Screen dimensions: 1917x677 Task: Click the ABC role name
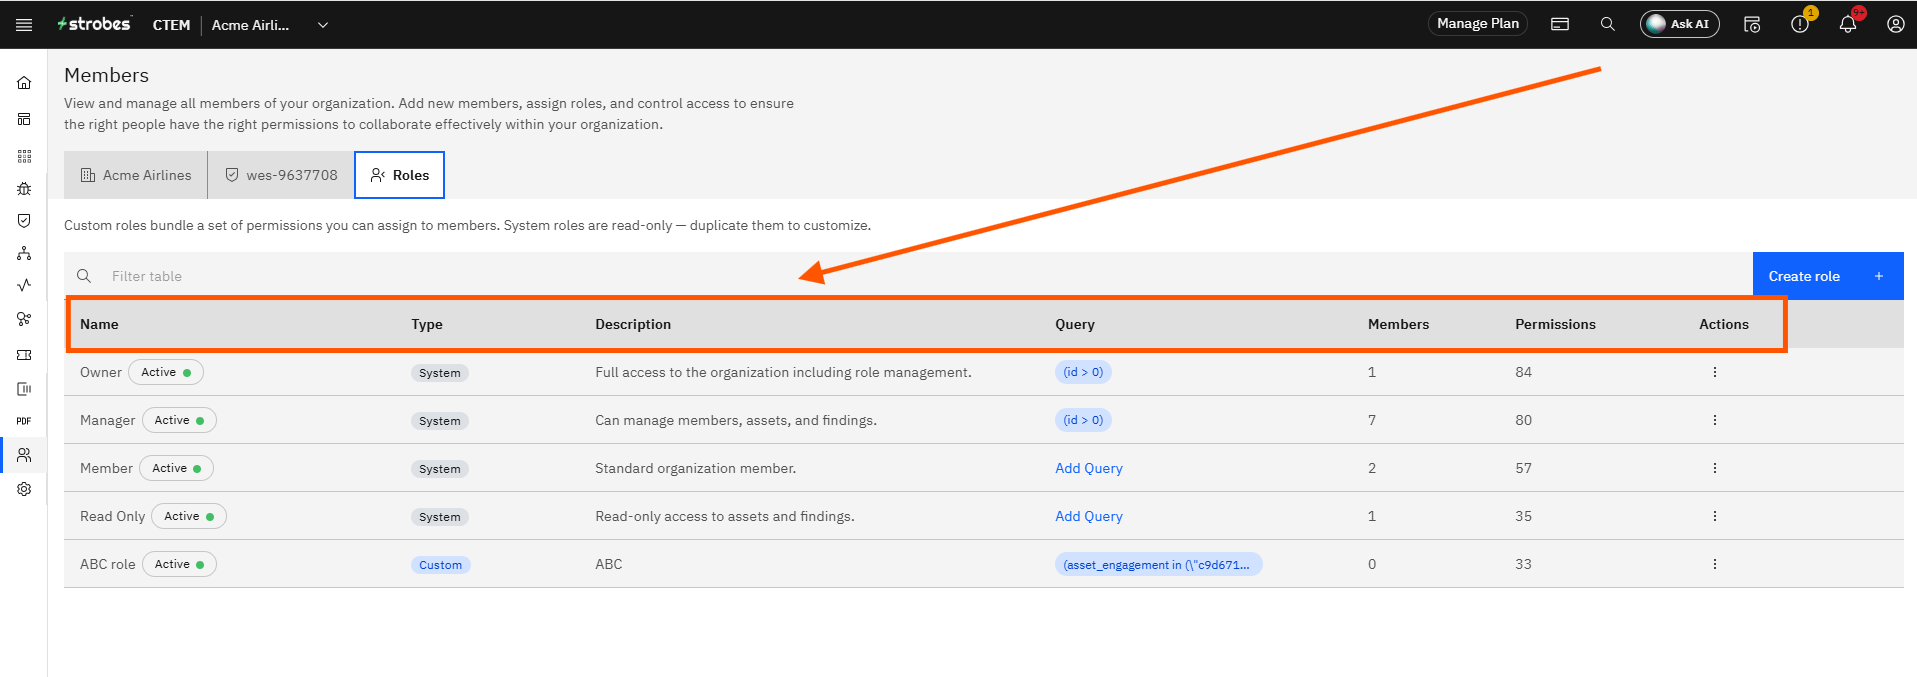coord(107,564)
